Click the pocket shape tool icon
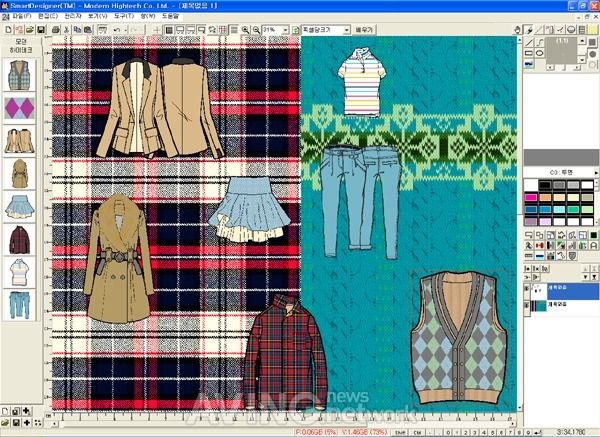 572,256
